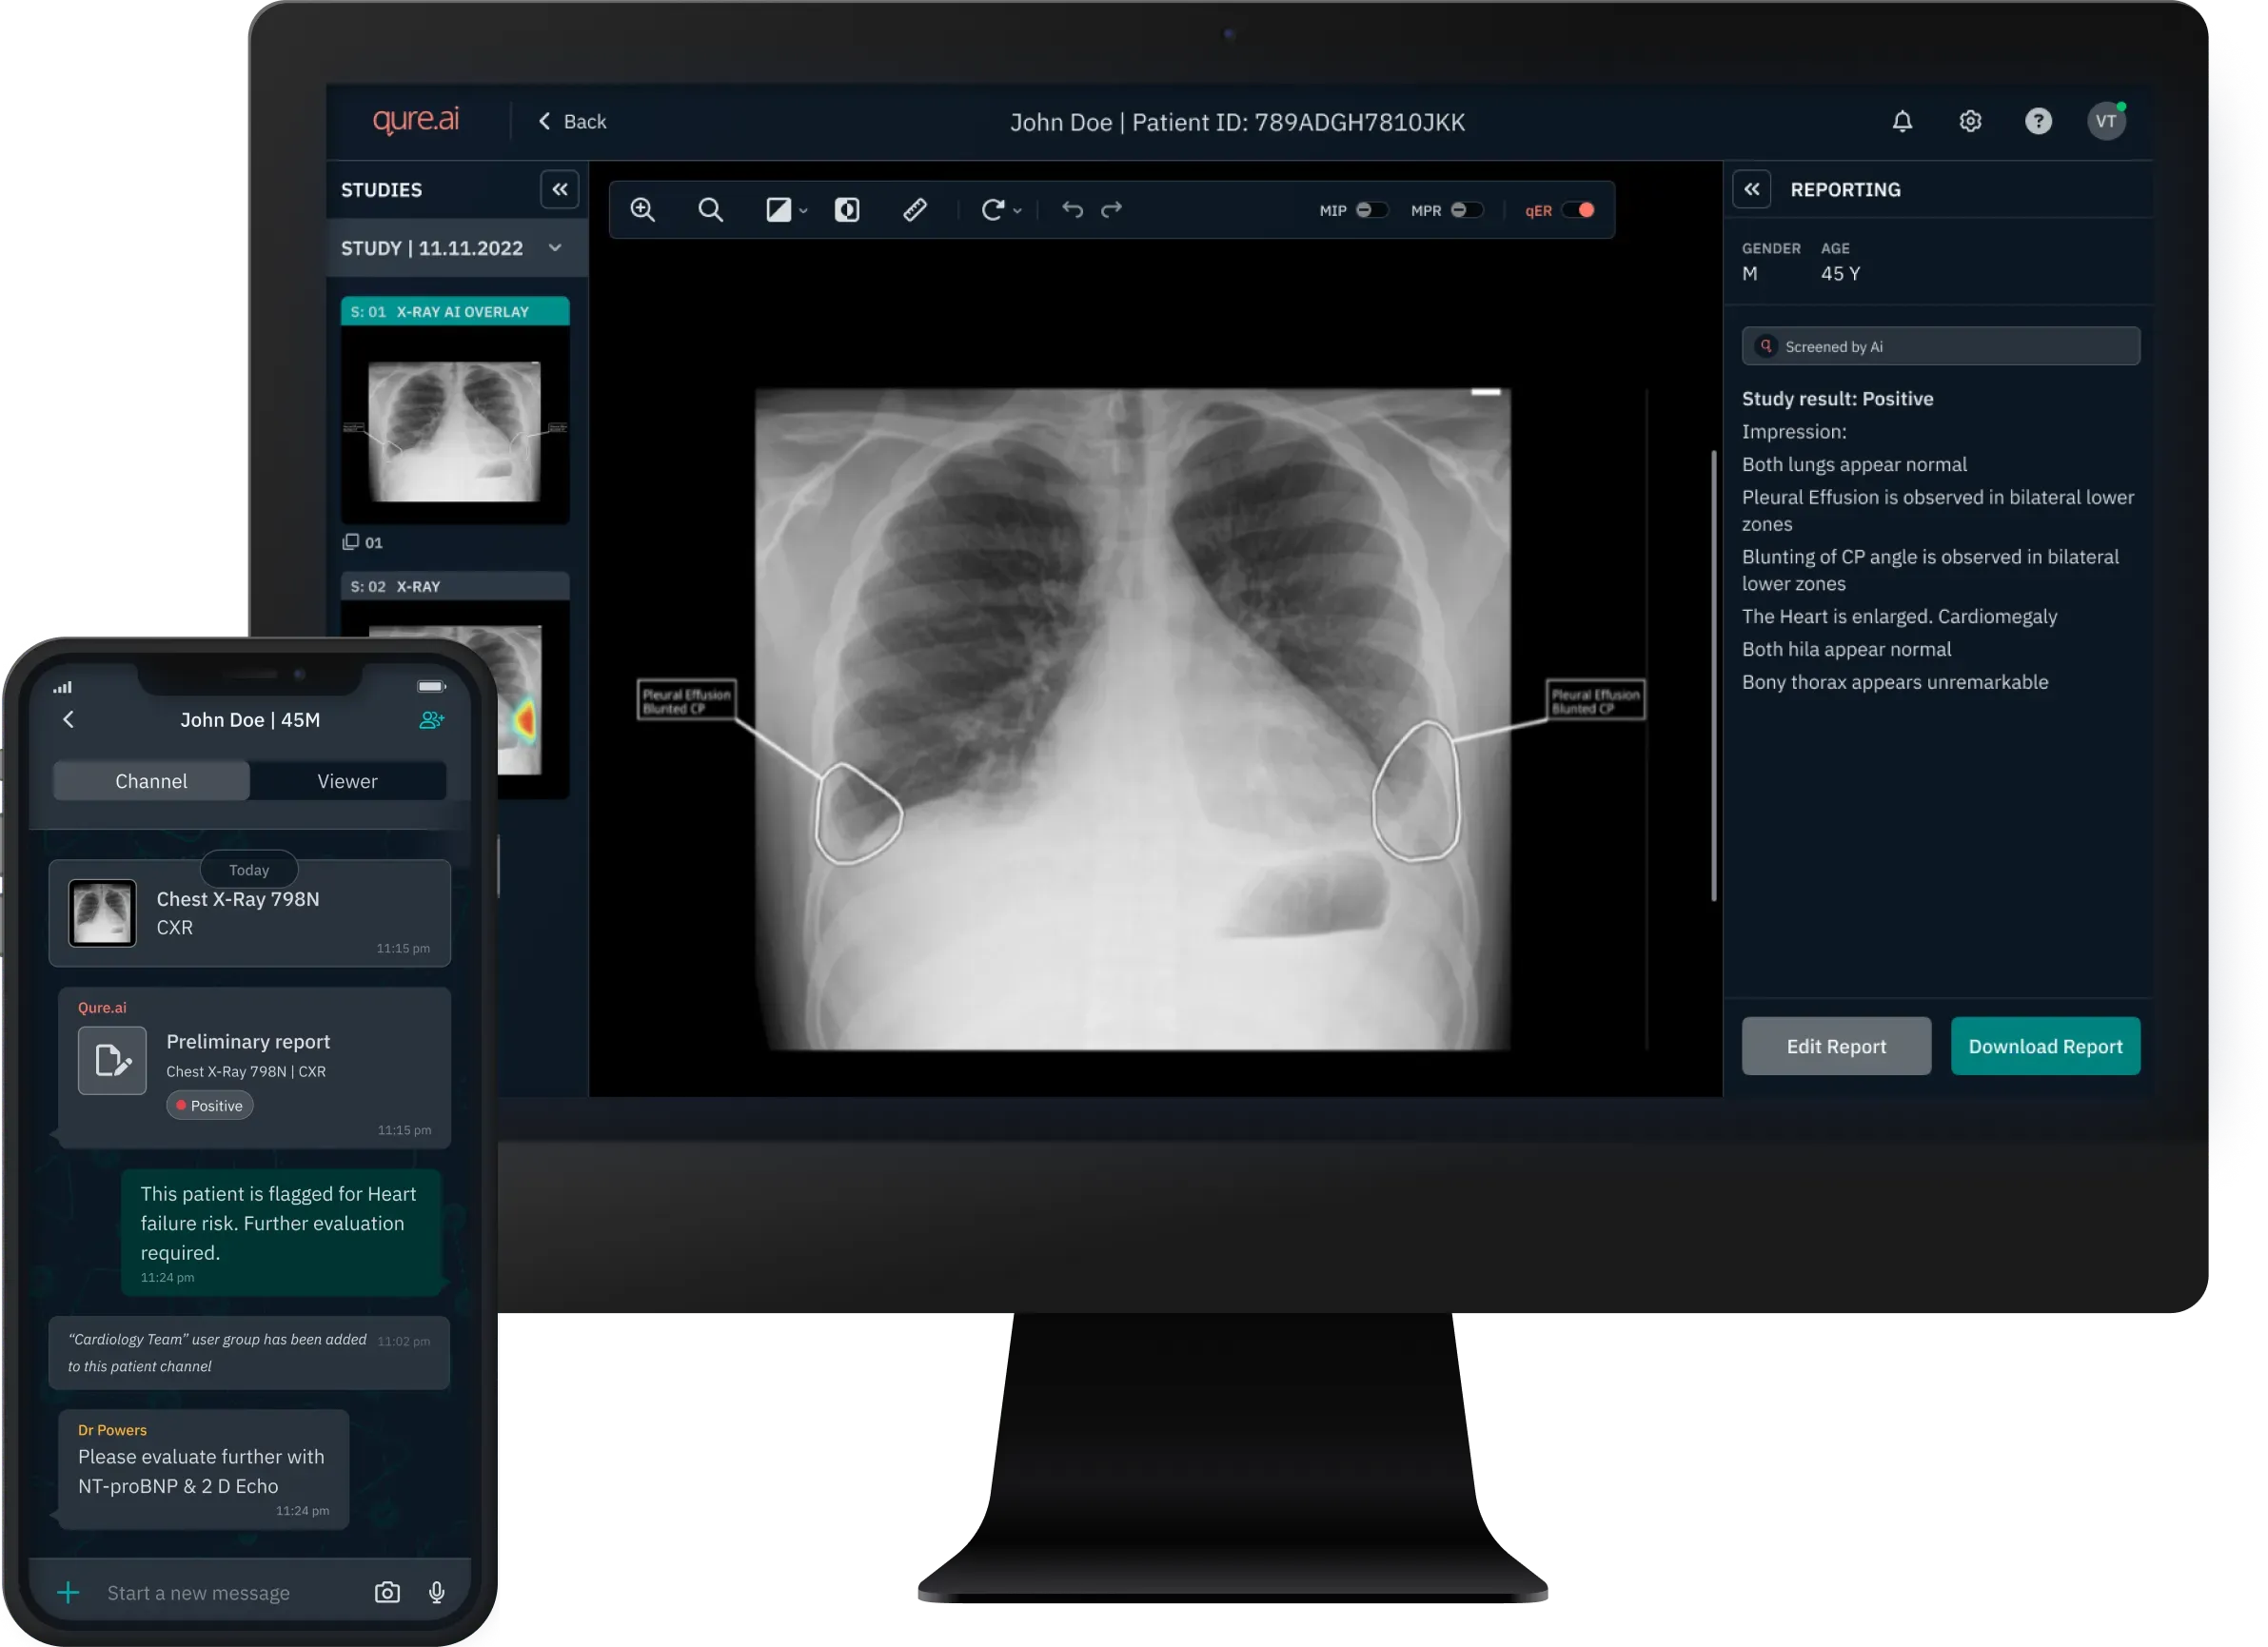Select the search magnifier tool
The height and width of the screenshot is (1647, 2268).
click(x=710, y=210)
